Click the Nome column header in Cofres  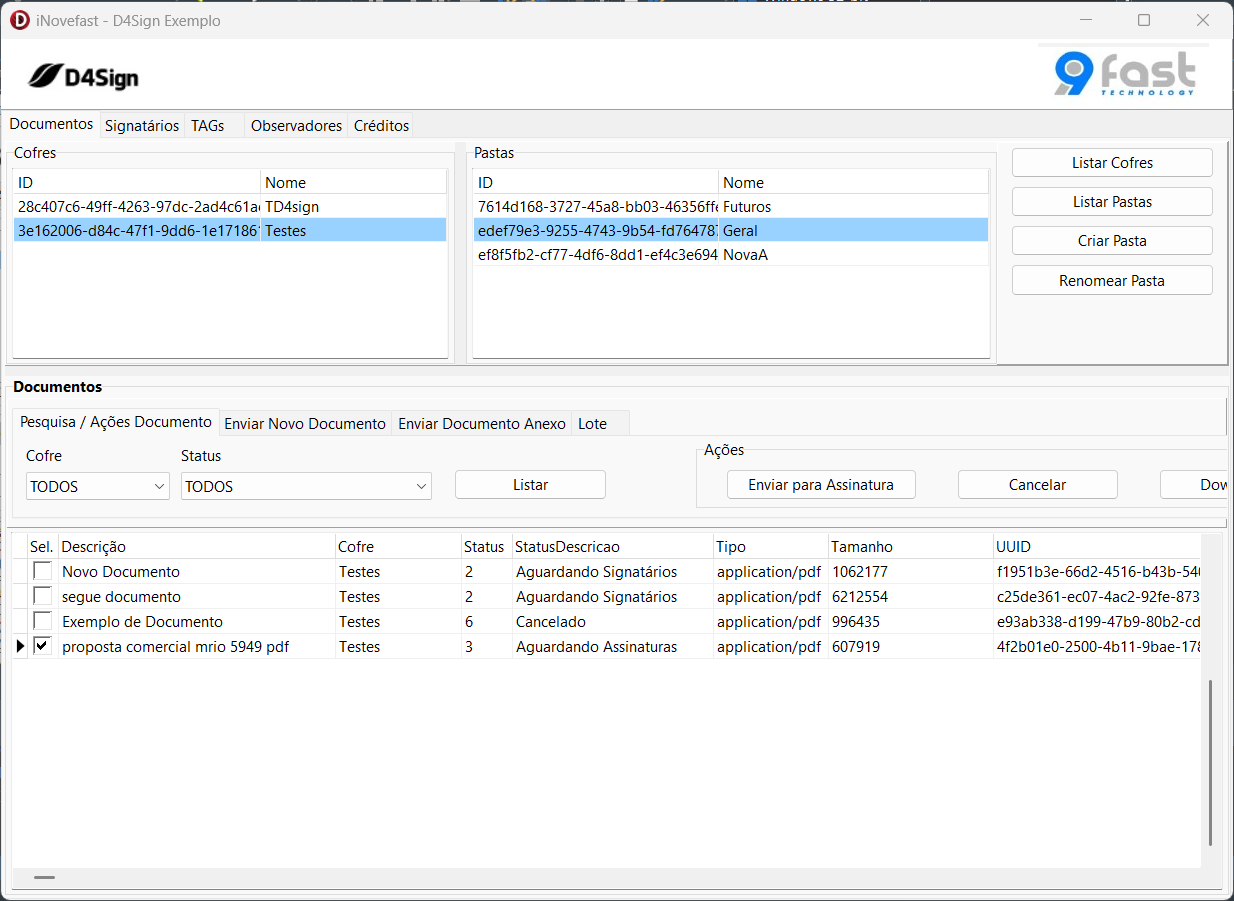point(354,182)
